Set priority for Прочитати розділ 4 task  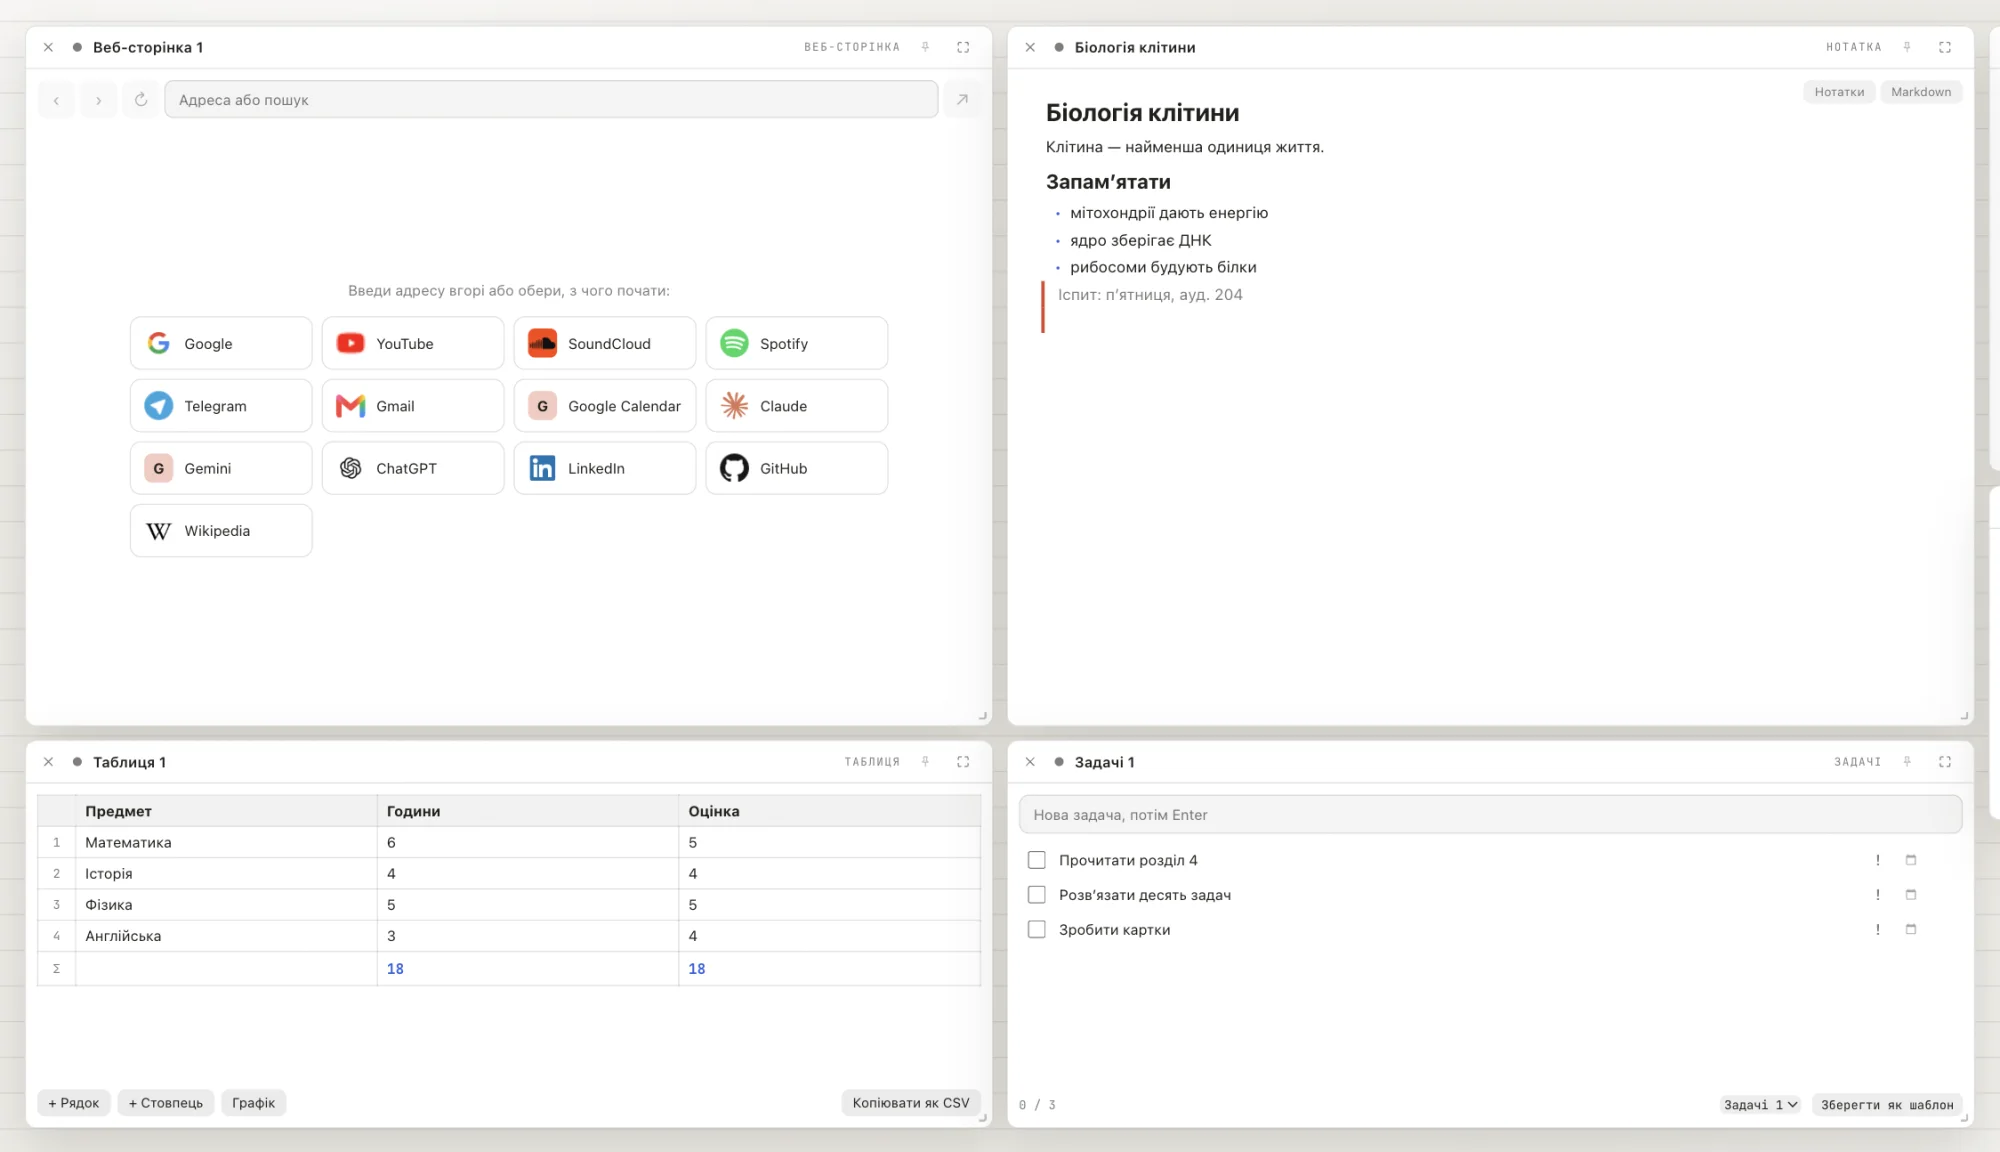1878,860
